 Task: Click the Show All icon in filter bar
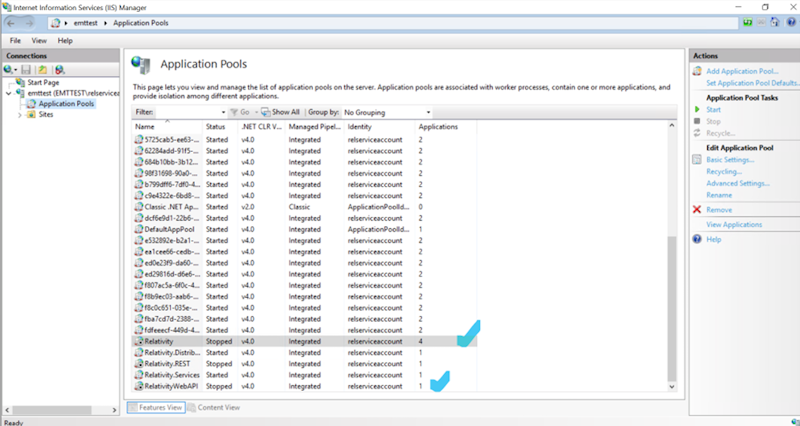coord(266,112)
